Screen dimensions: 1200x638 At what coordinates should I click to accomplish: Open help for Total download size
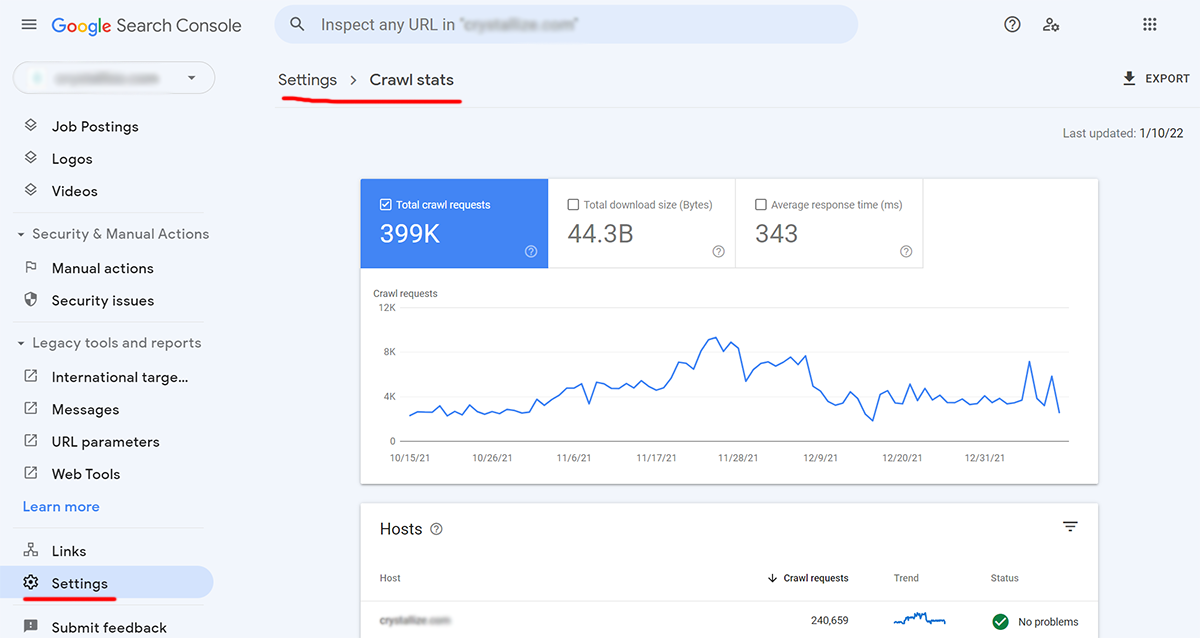(718, 252)
